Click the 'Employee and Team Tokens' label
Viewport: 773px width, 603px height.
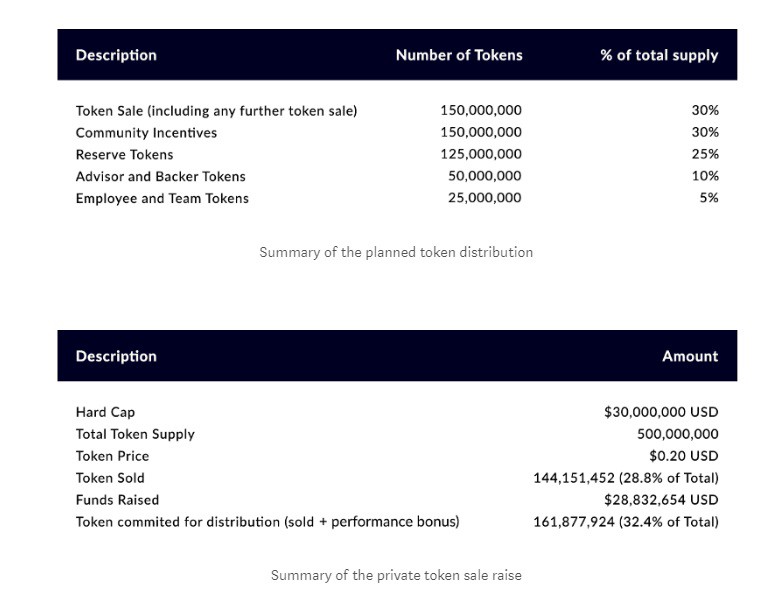point(162,198)
